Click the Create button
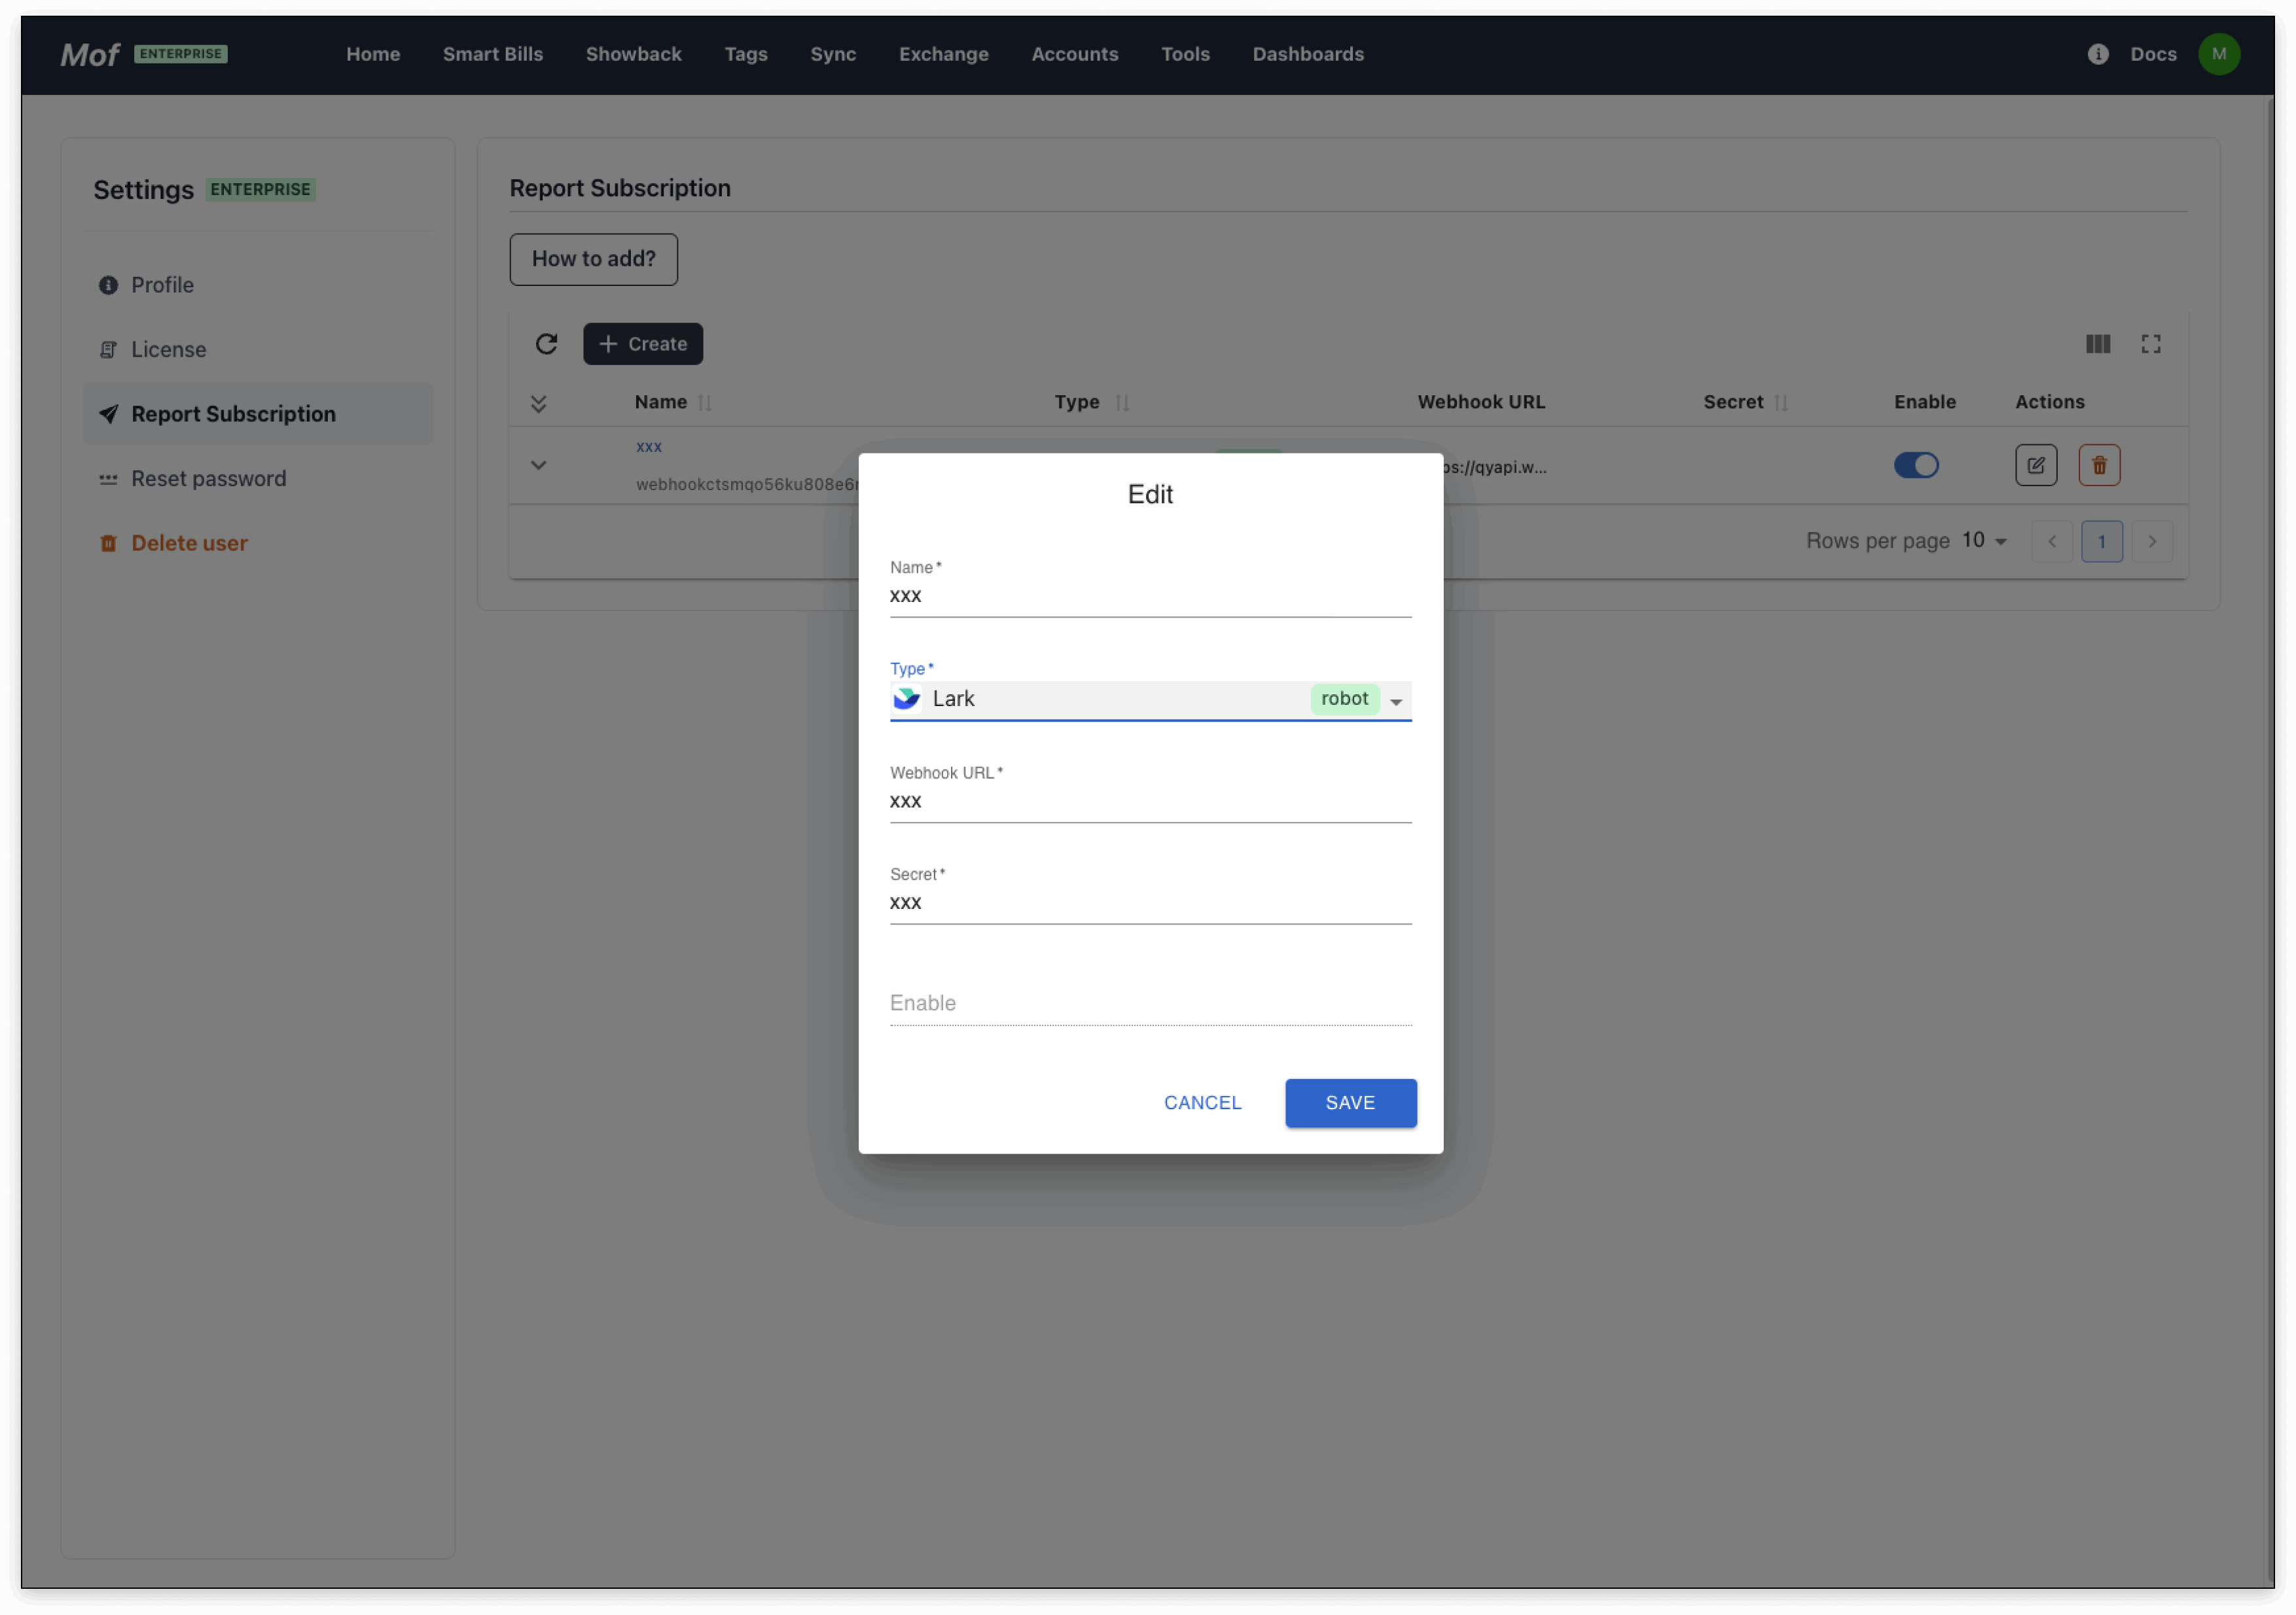This screenshot has width=2296, height=1615. point(643,344)
